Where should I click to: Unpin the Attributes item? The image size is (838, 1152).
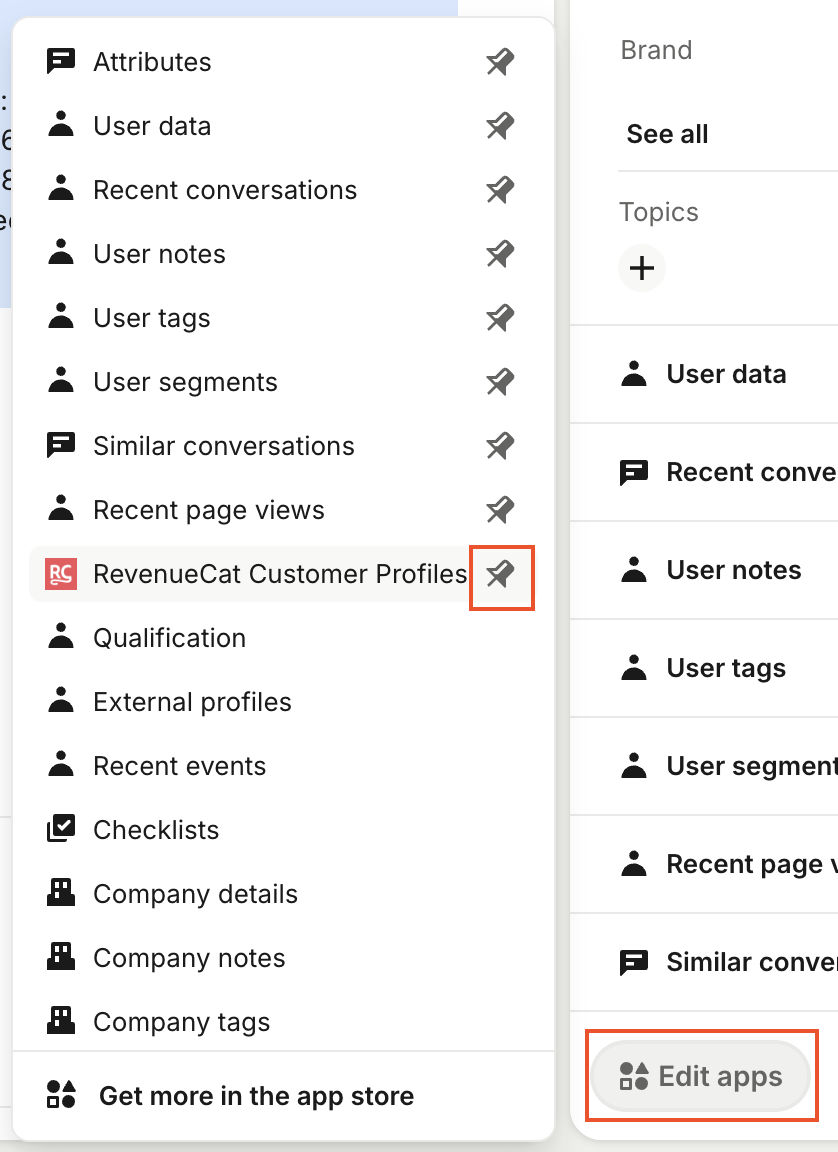click(499, 61)
